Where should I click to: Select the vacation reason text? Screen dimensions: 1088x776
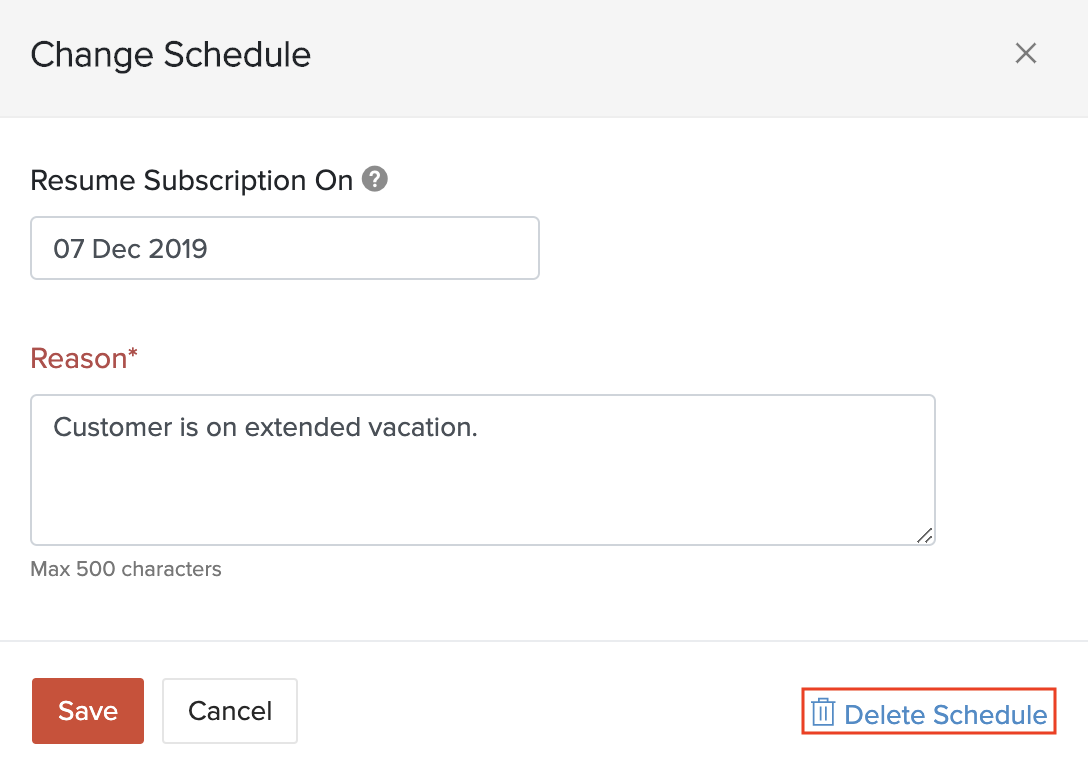click(264, 427)
